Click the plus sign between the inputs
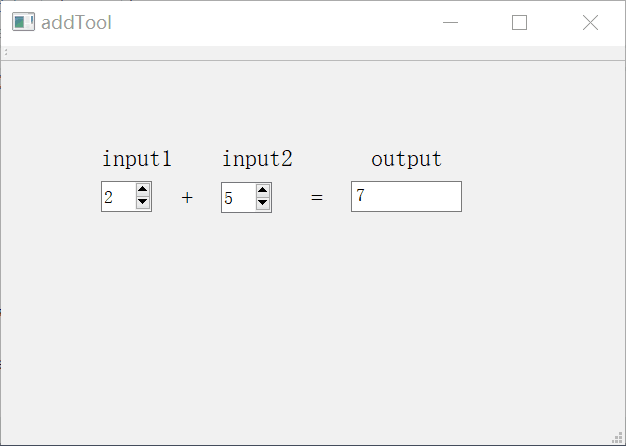The width and height of the screenshot is (626, 446). point(187,198)
